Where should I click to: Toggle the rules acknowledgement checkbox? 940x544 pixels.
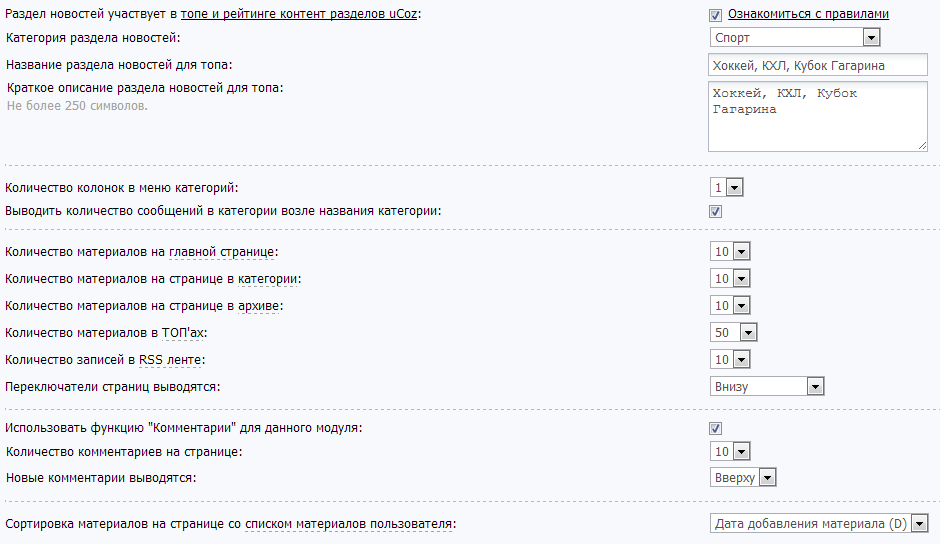(x=715, y=15)
